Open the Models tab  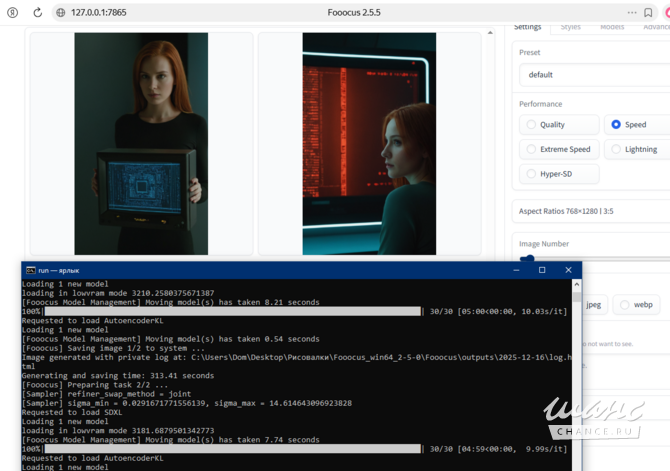pos(612,27)
